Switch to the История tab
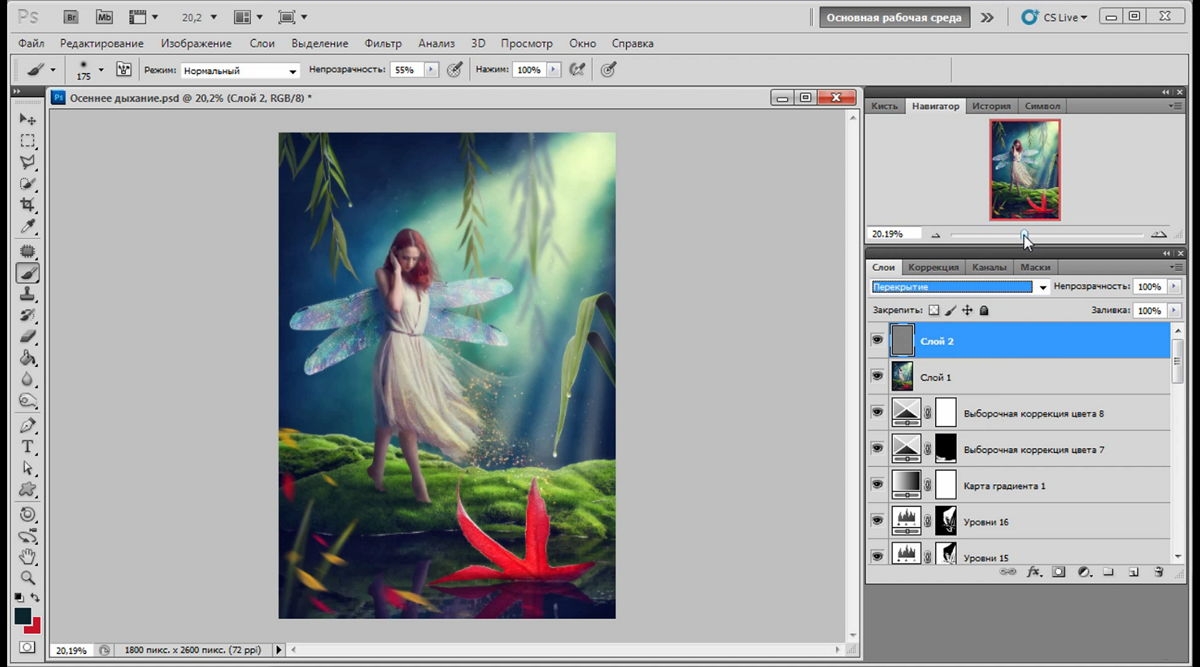The width and height of the screenshot is (1200, 667). [x=992, y=106]
